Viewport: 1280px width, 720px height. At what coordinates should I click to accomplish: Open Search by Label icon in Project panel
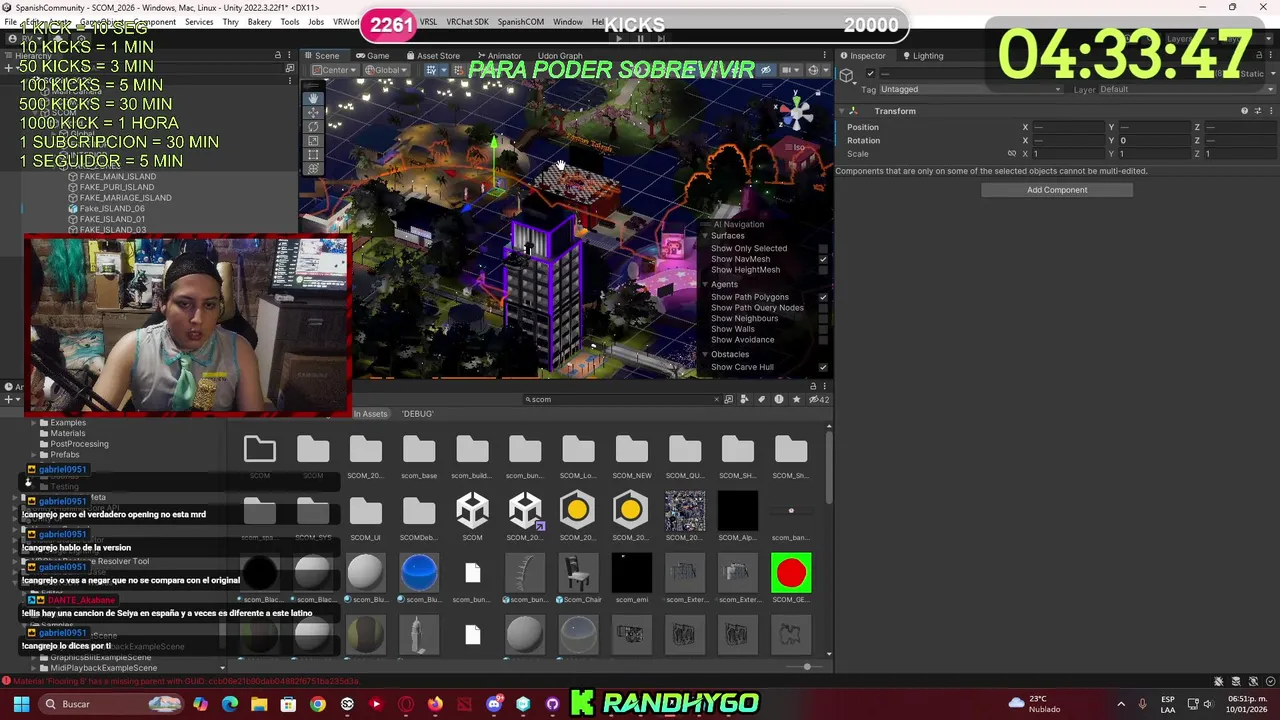click(x=761, y=399)
